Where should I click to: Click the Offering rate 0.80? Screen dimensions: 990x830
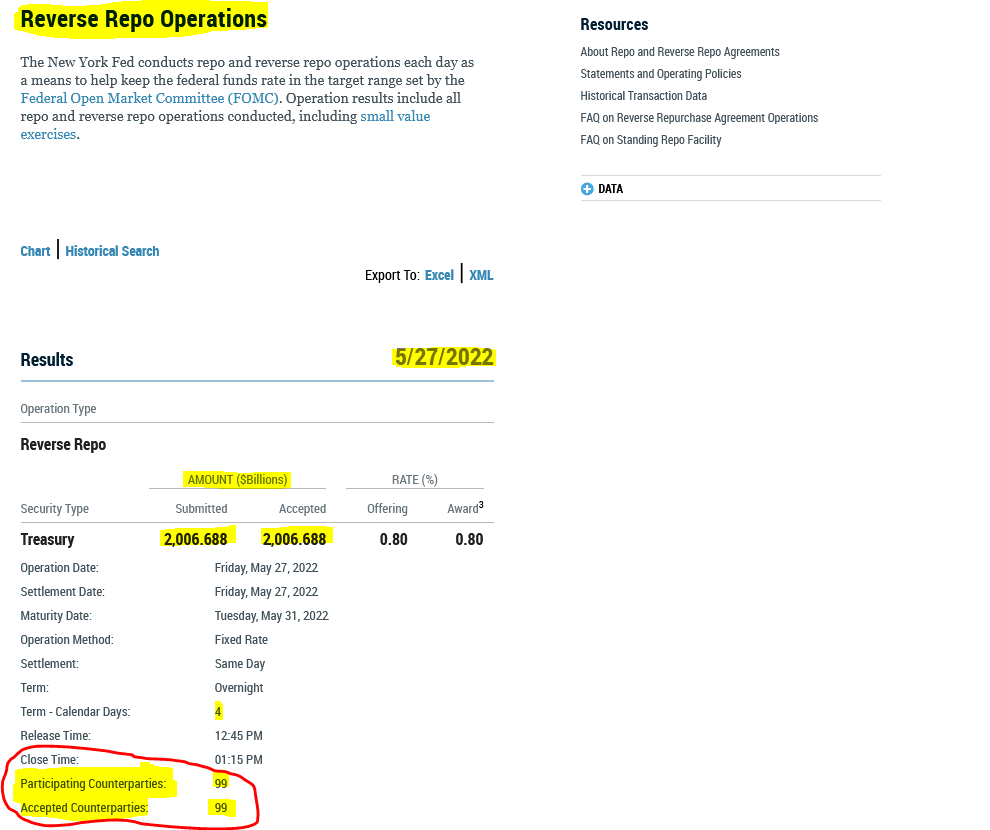tap(393, 540)
